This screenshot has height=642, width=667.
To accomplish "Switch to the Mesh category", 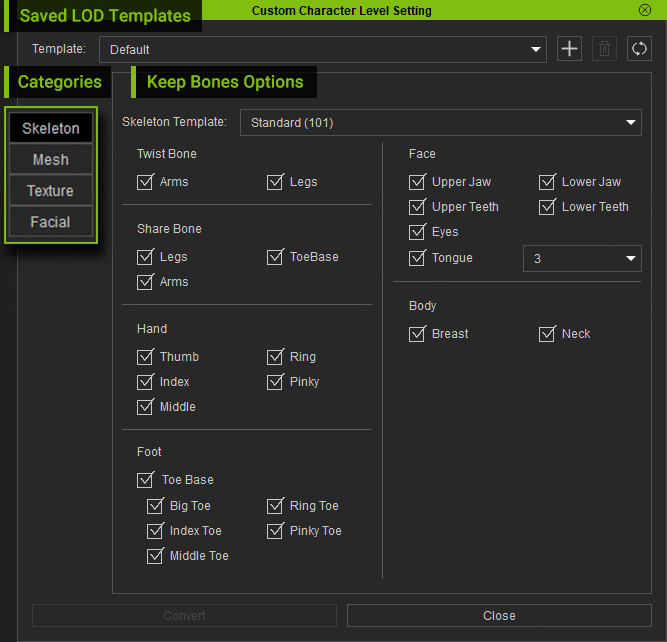I will tap(51, 160).
